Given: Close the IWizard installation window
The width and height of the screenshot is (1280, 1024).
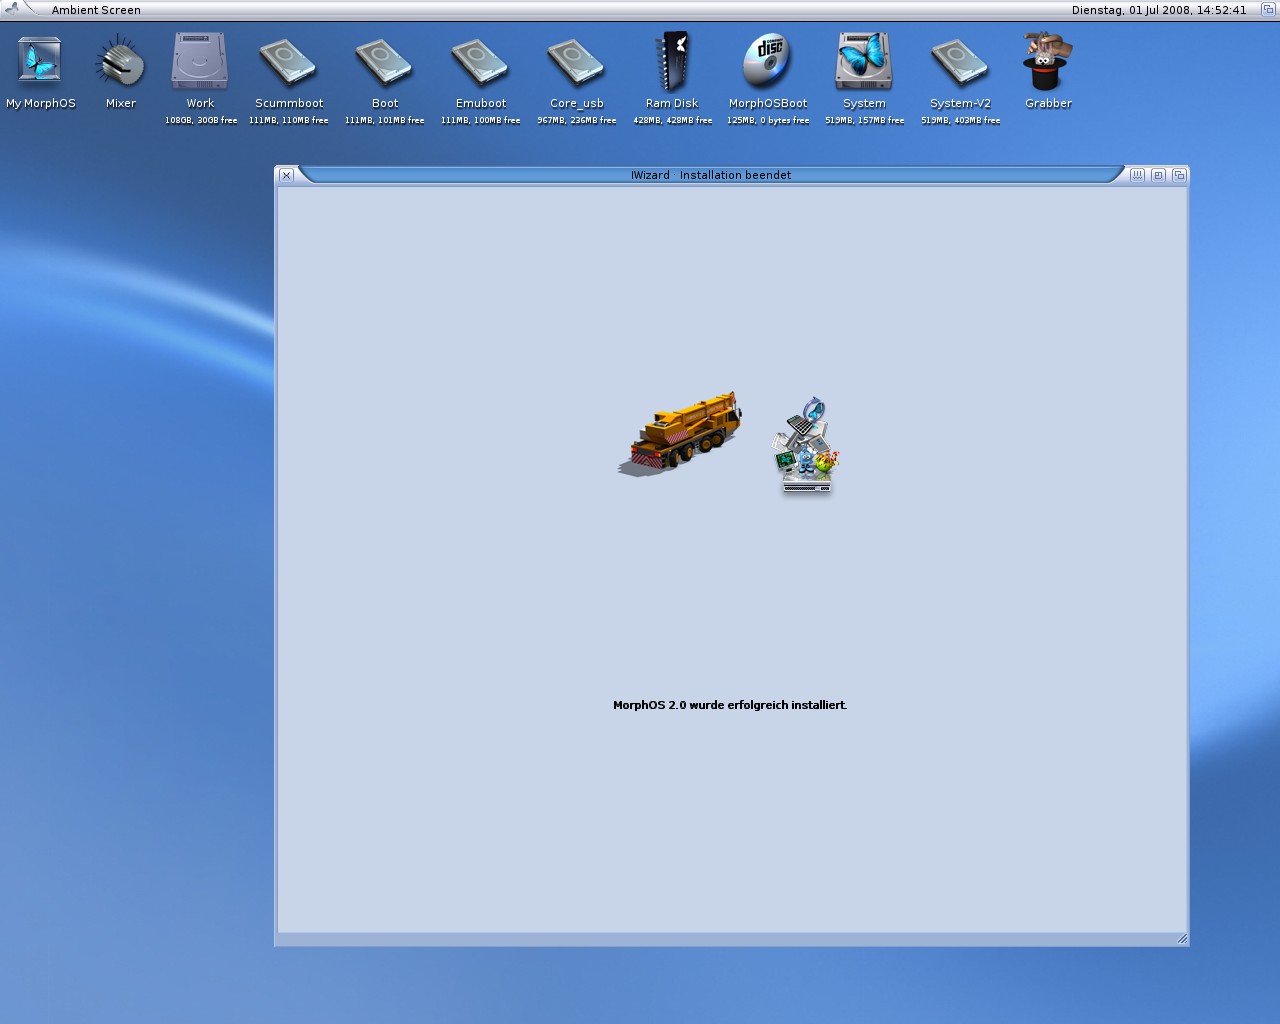Looking at the screenshot, I should 286,175.
